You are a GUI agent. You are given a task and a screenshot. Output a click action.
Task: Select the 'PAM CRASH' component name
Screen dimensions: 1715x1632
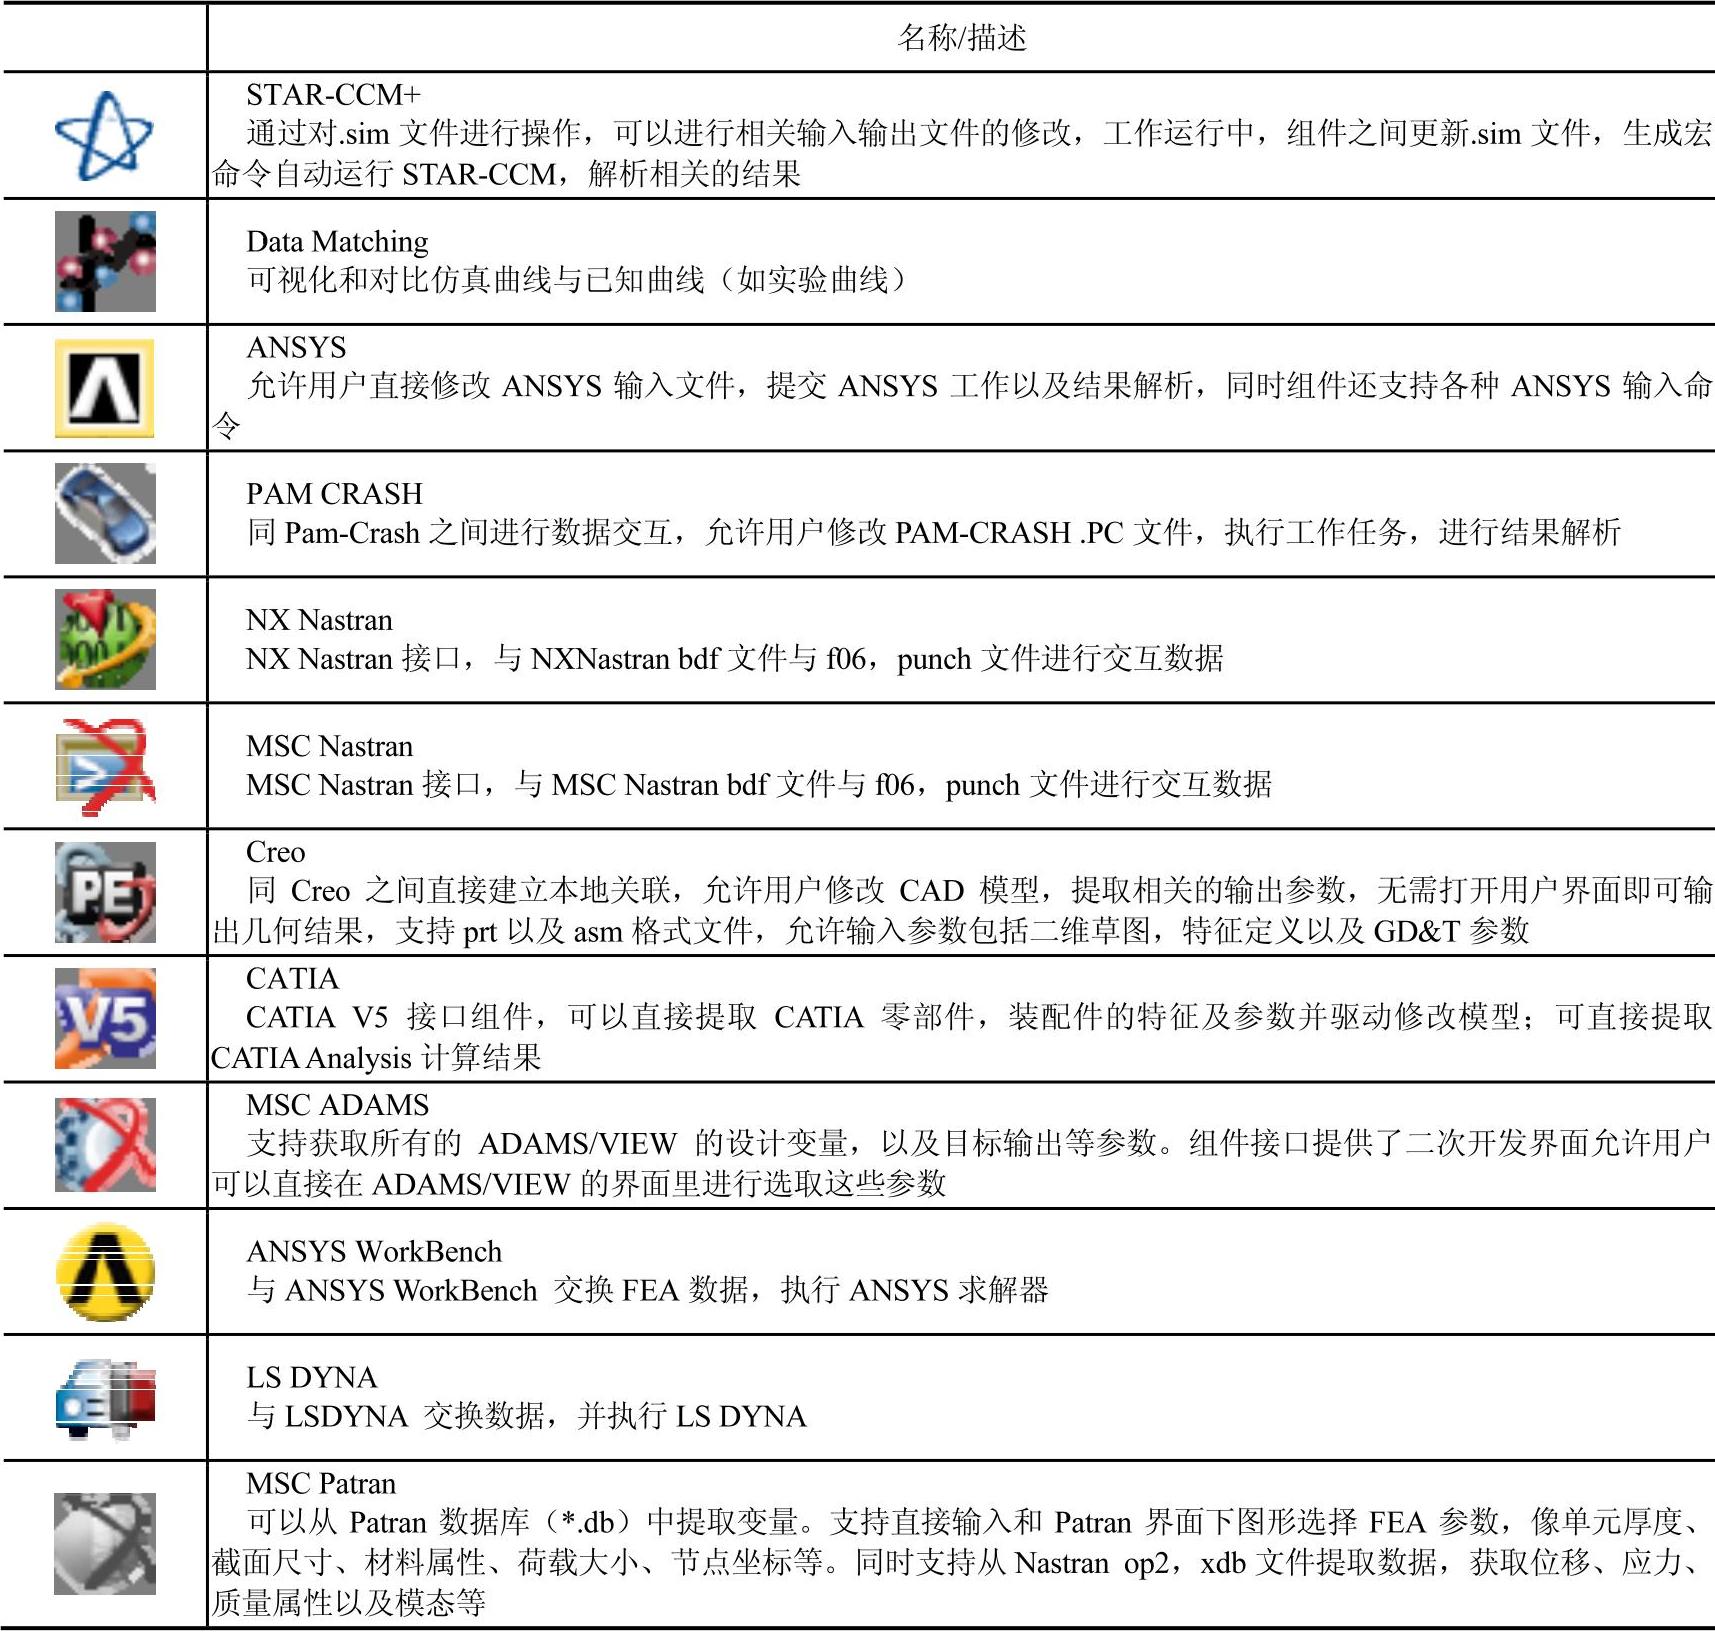click(x=334, y=494)
